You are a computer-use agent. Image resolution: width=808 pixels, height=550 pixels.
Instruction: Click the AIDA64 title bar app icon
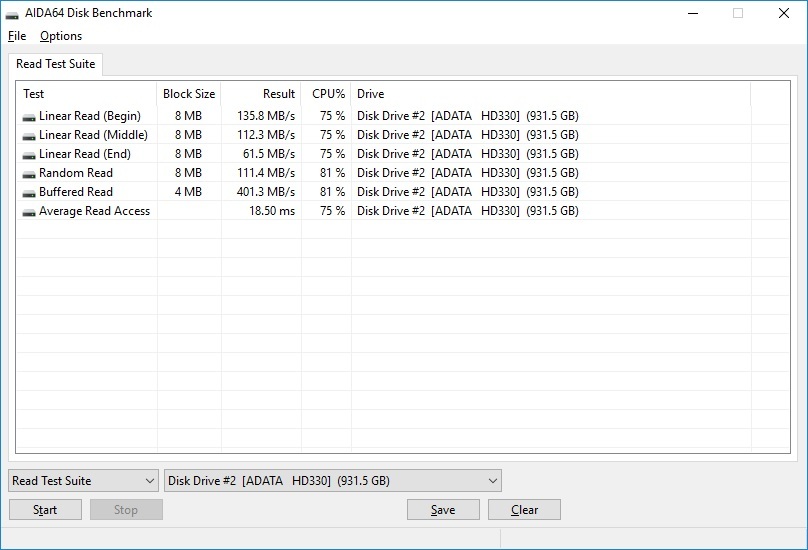13,14
